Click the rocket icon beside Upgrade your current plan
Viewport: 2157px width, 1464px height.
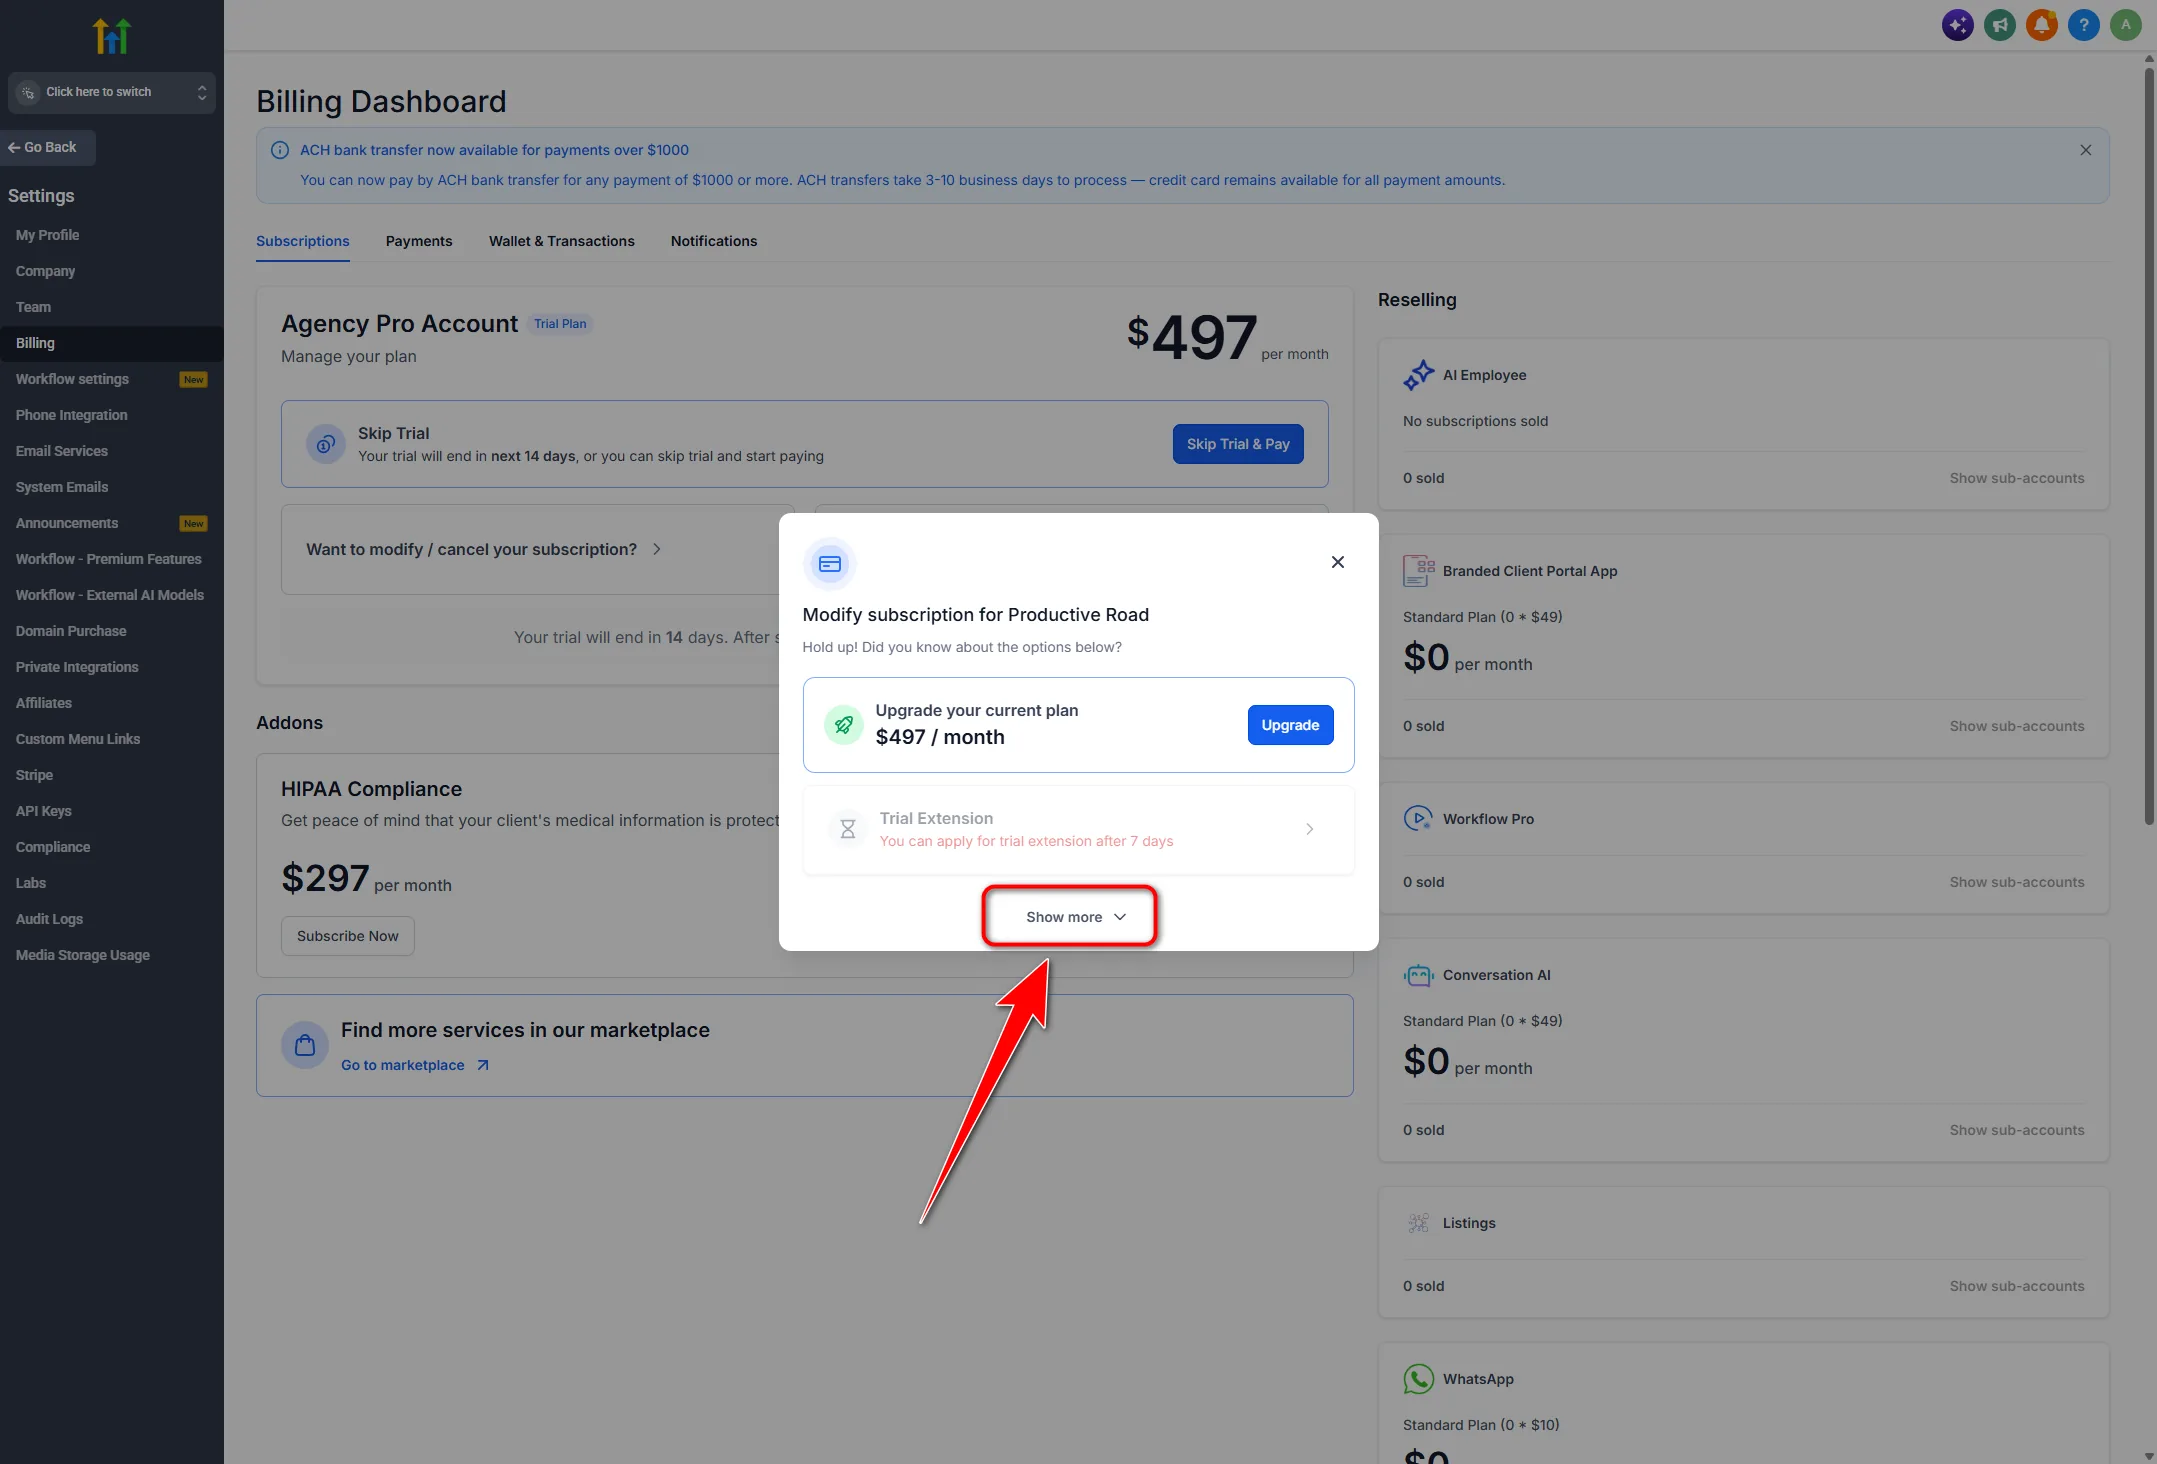[x=844, y=725]
